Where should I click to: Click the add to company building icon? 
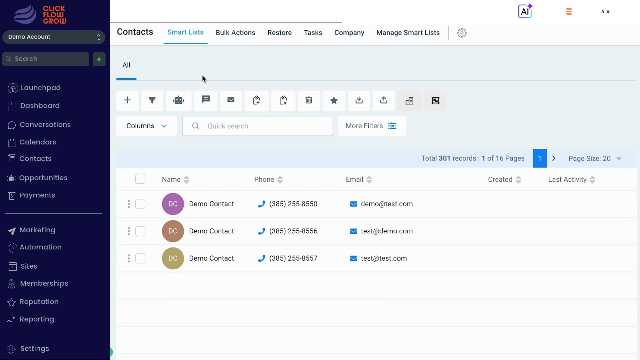409,100
